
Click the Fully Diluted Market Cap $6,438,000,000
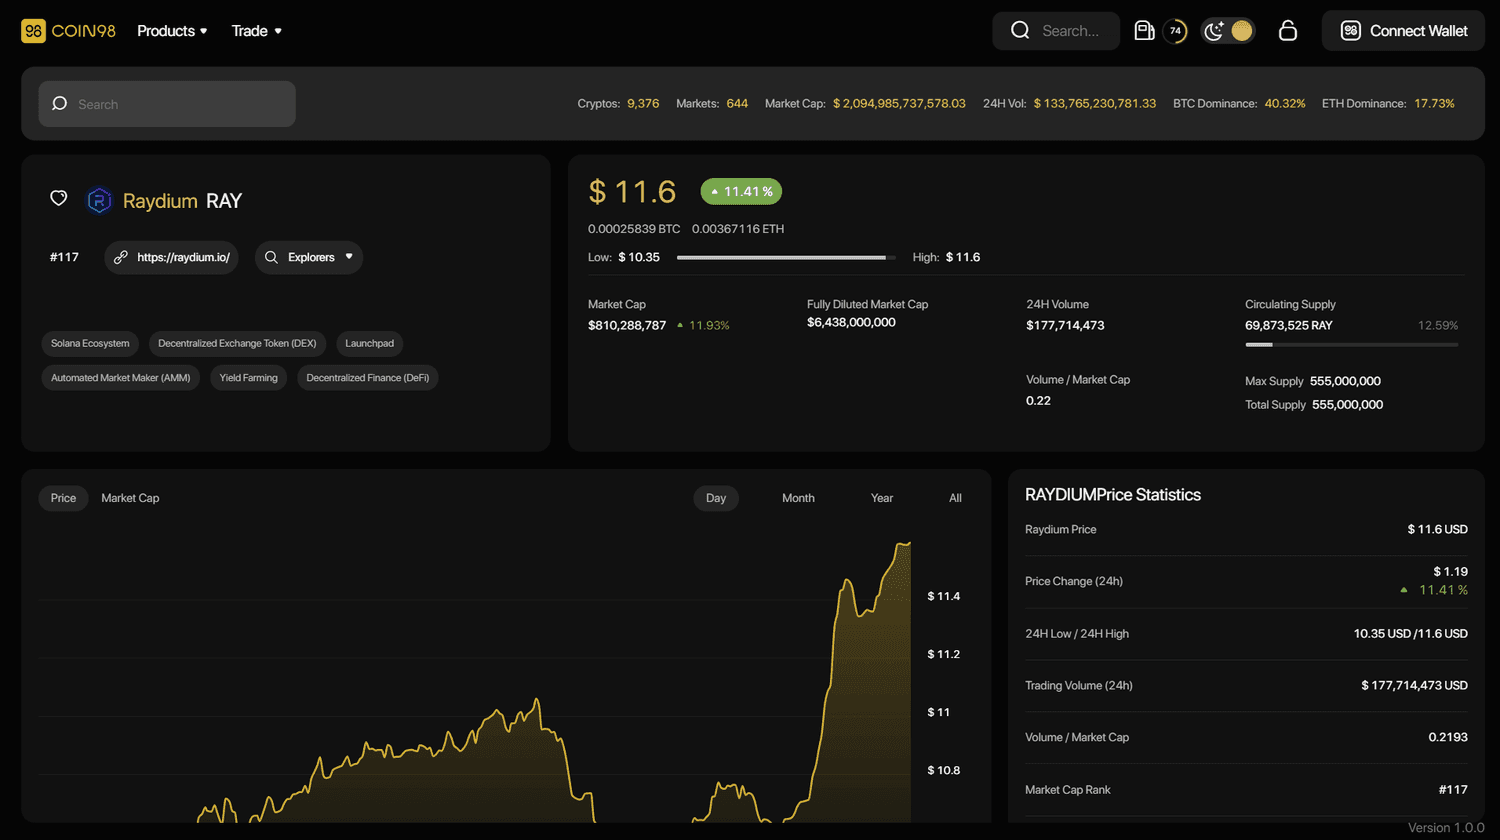point(851,322)
